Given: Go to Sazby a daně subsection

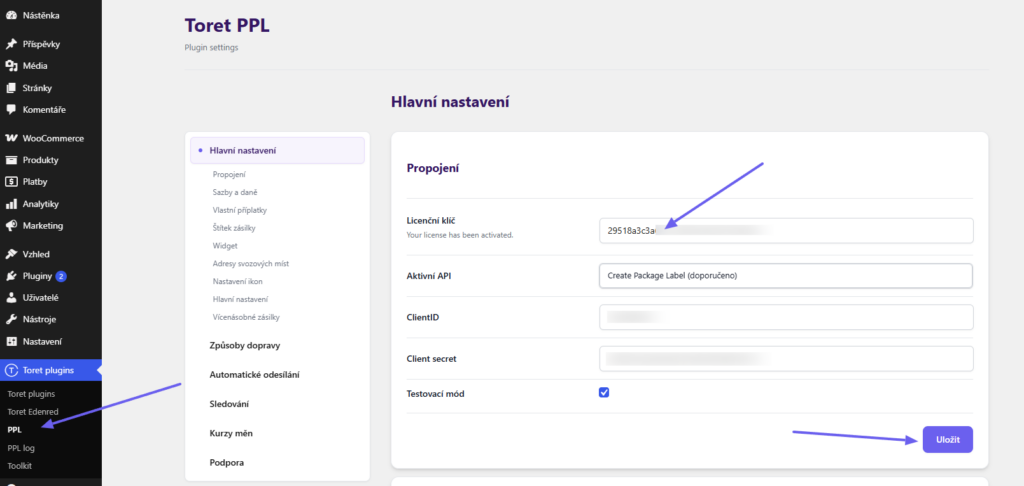Looking at the screenshot, I should coord(235,193).
